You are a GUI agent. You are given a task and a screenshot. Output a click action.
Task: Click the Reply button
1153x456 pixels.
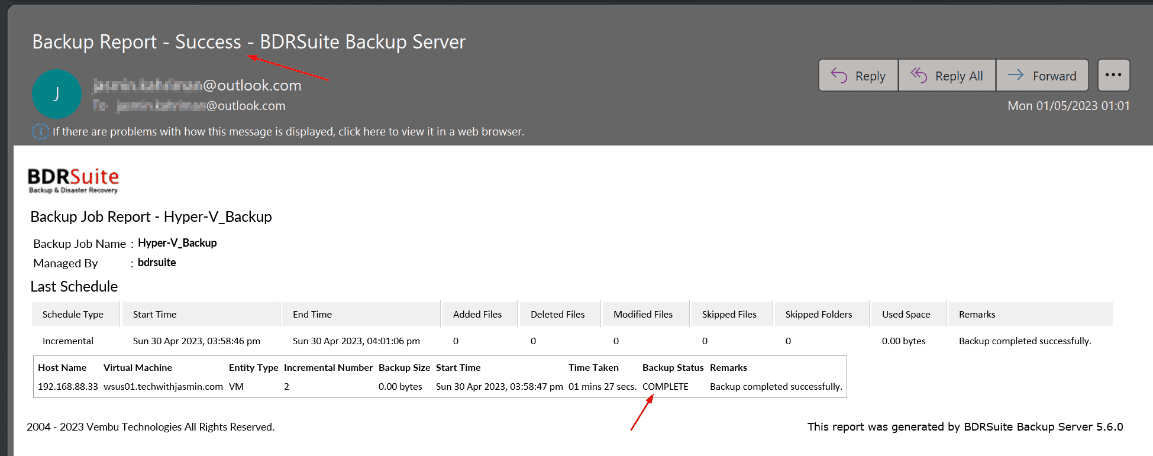click(858, 76)
